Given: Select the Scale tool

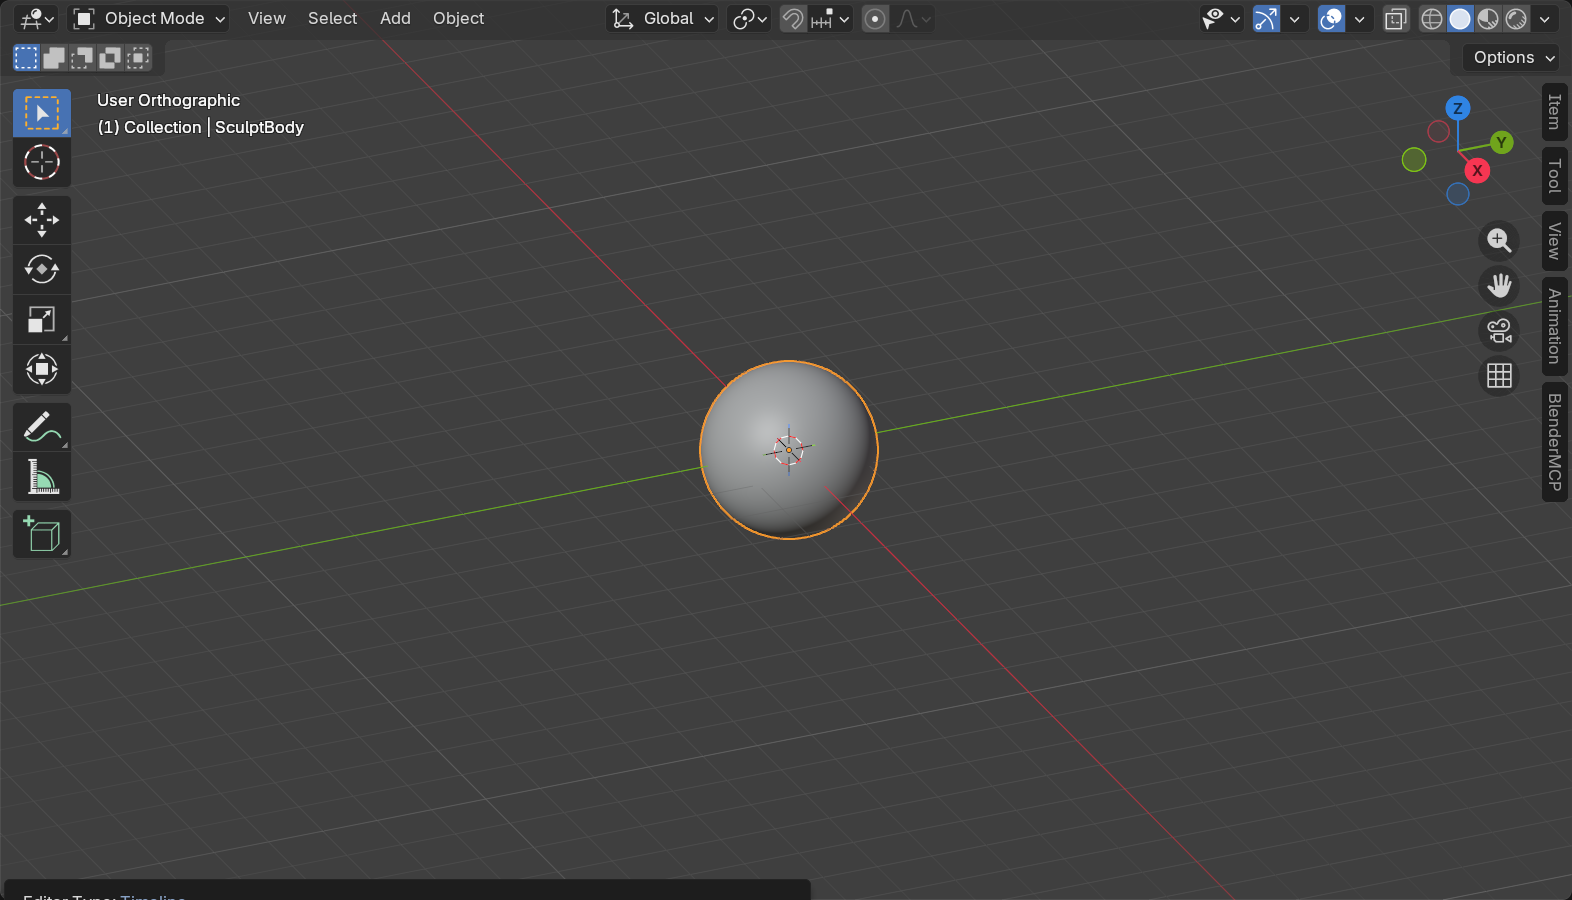Looking at the screenshot, I should [42, 319].
